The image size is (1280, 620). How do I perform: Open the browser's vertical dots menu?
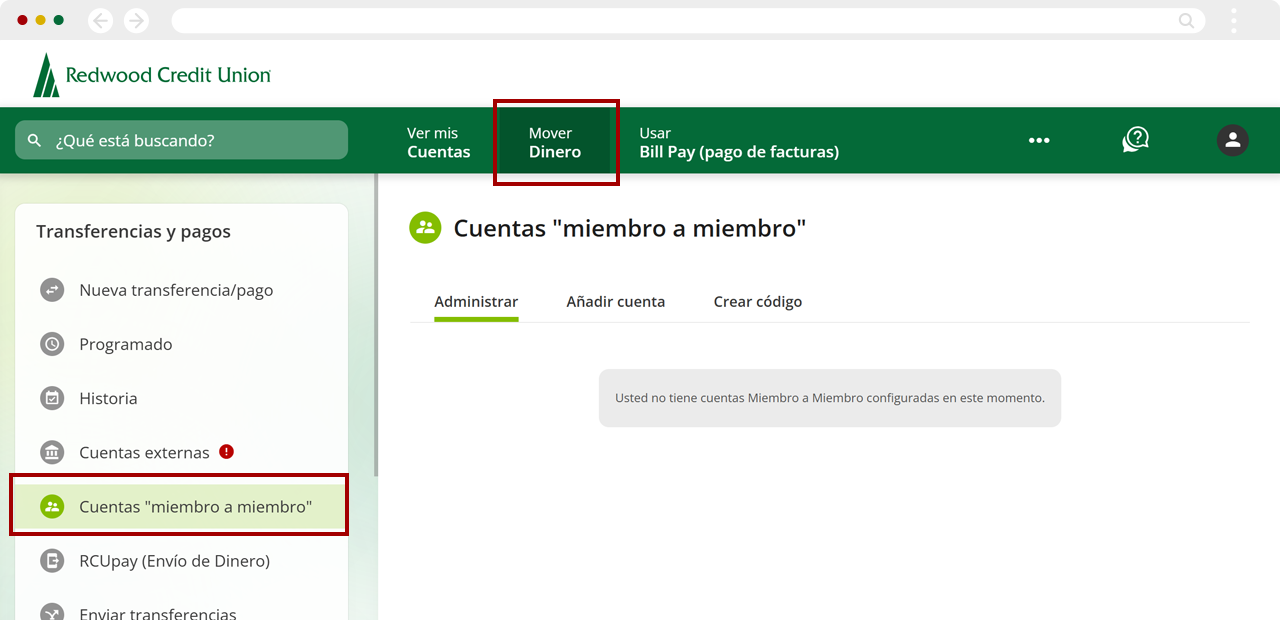click(x=1234, y=20)
